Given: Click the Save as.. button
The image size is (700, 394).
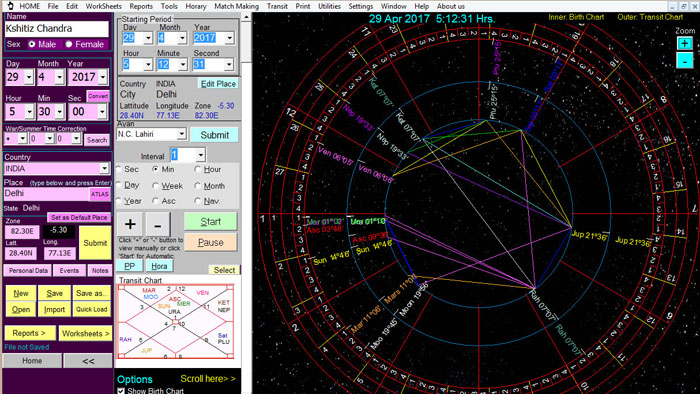Looking at the screenshot, I should pos(92,293).
